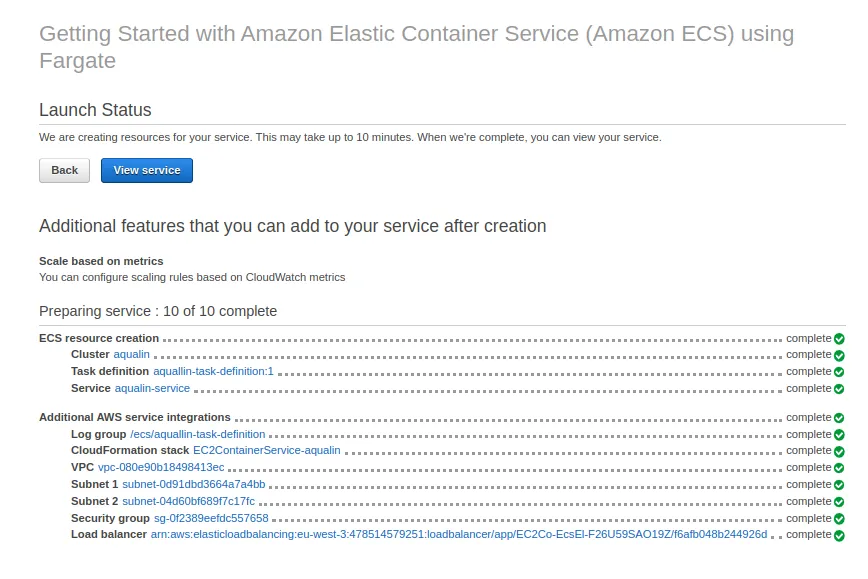Click the green check icon for Log group

coord(840,435)
